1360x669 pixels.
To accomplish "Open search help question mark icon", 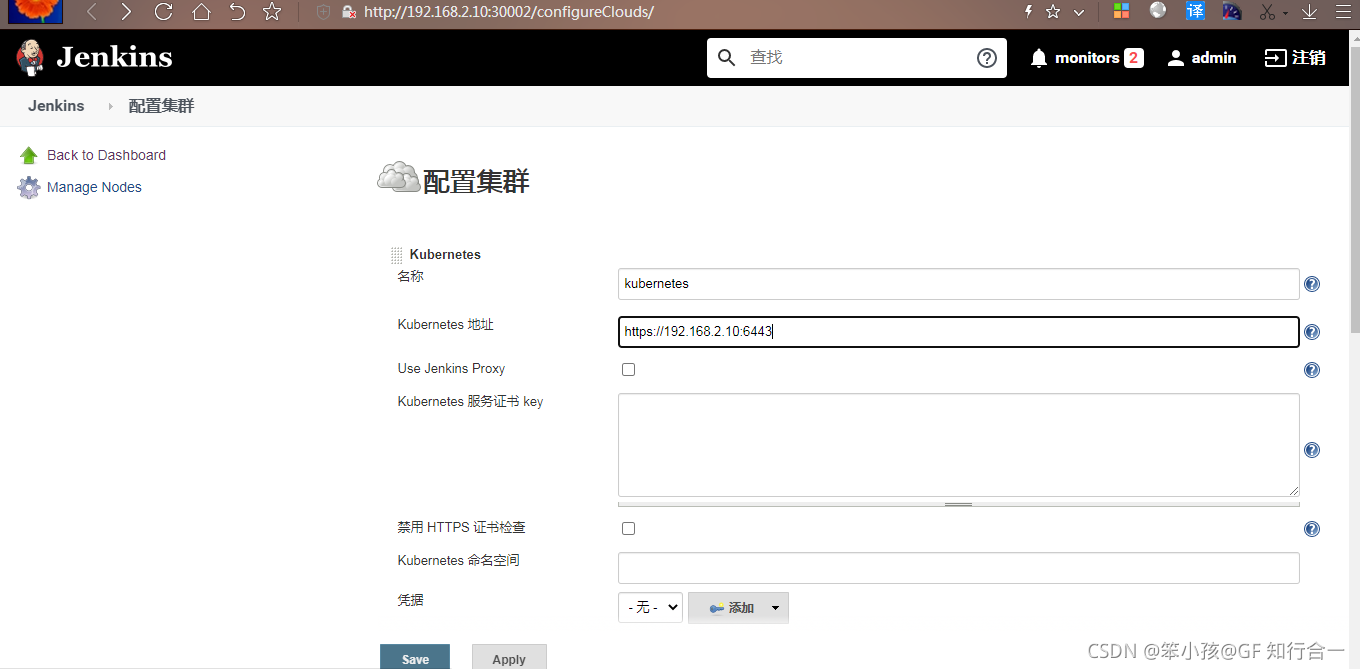I will click(x=987, y=58).
